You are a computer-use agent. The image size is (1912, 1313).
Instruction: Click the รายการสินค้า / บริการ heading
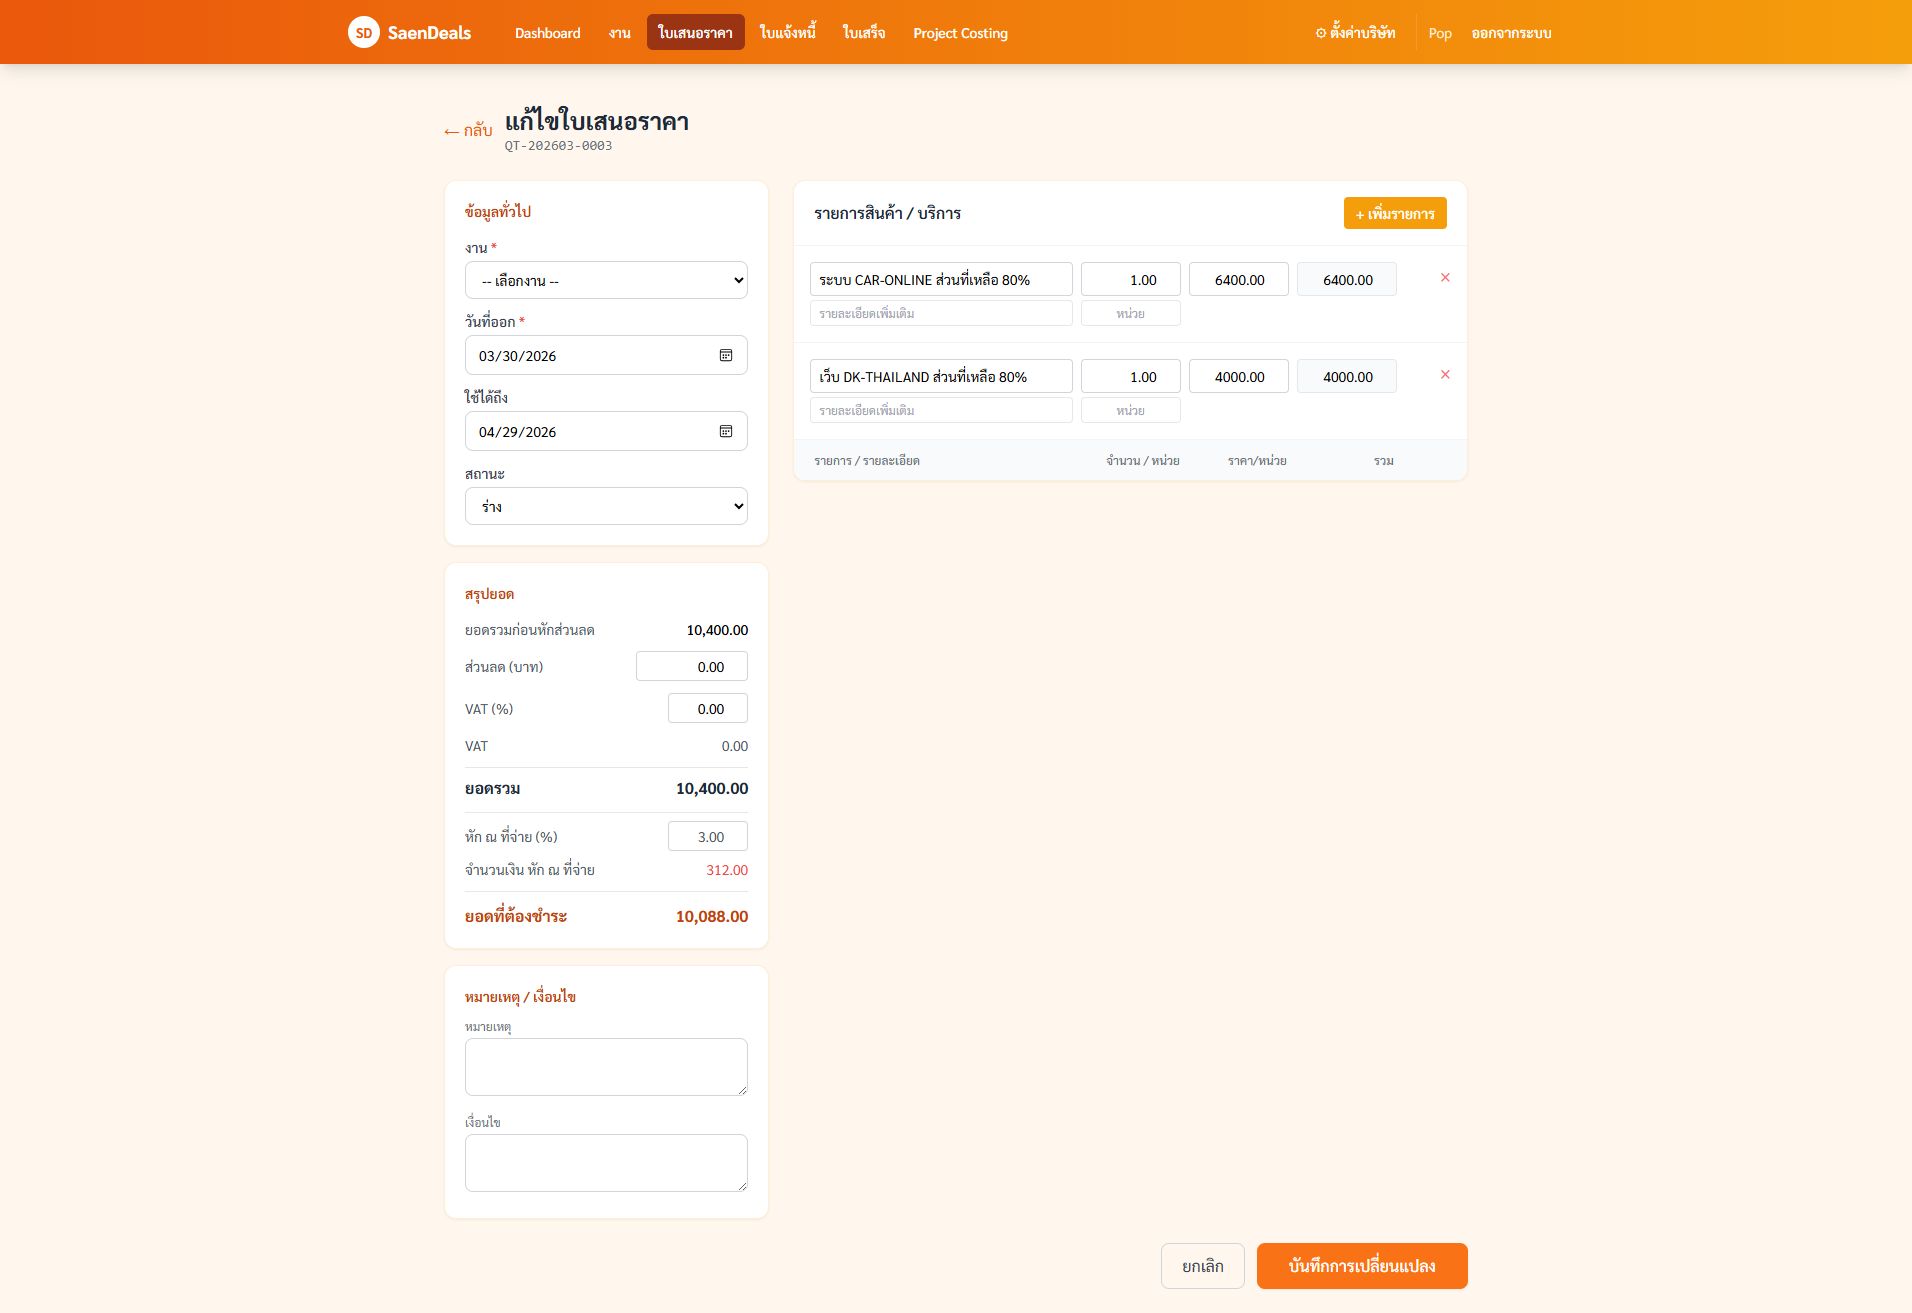[888, 213]
